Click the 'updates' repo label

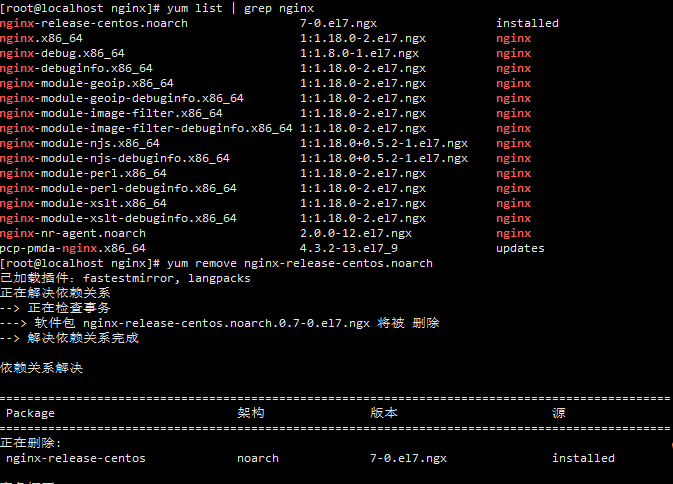pyautogui.click(x=520, y=248)
